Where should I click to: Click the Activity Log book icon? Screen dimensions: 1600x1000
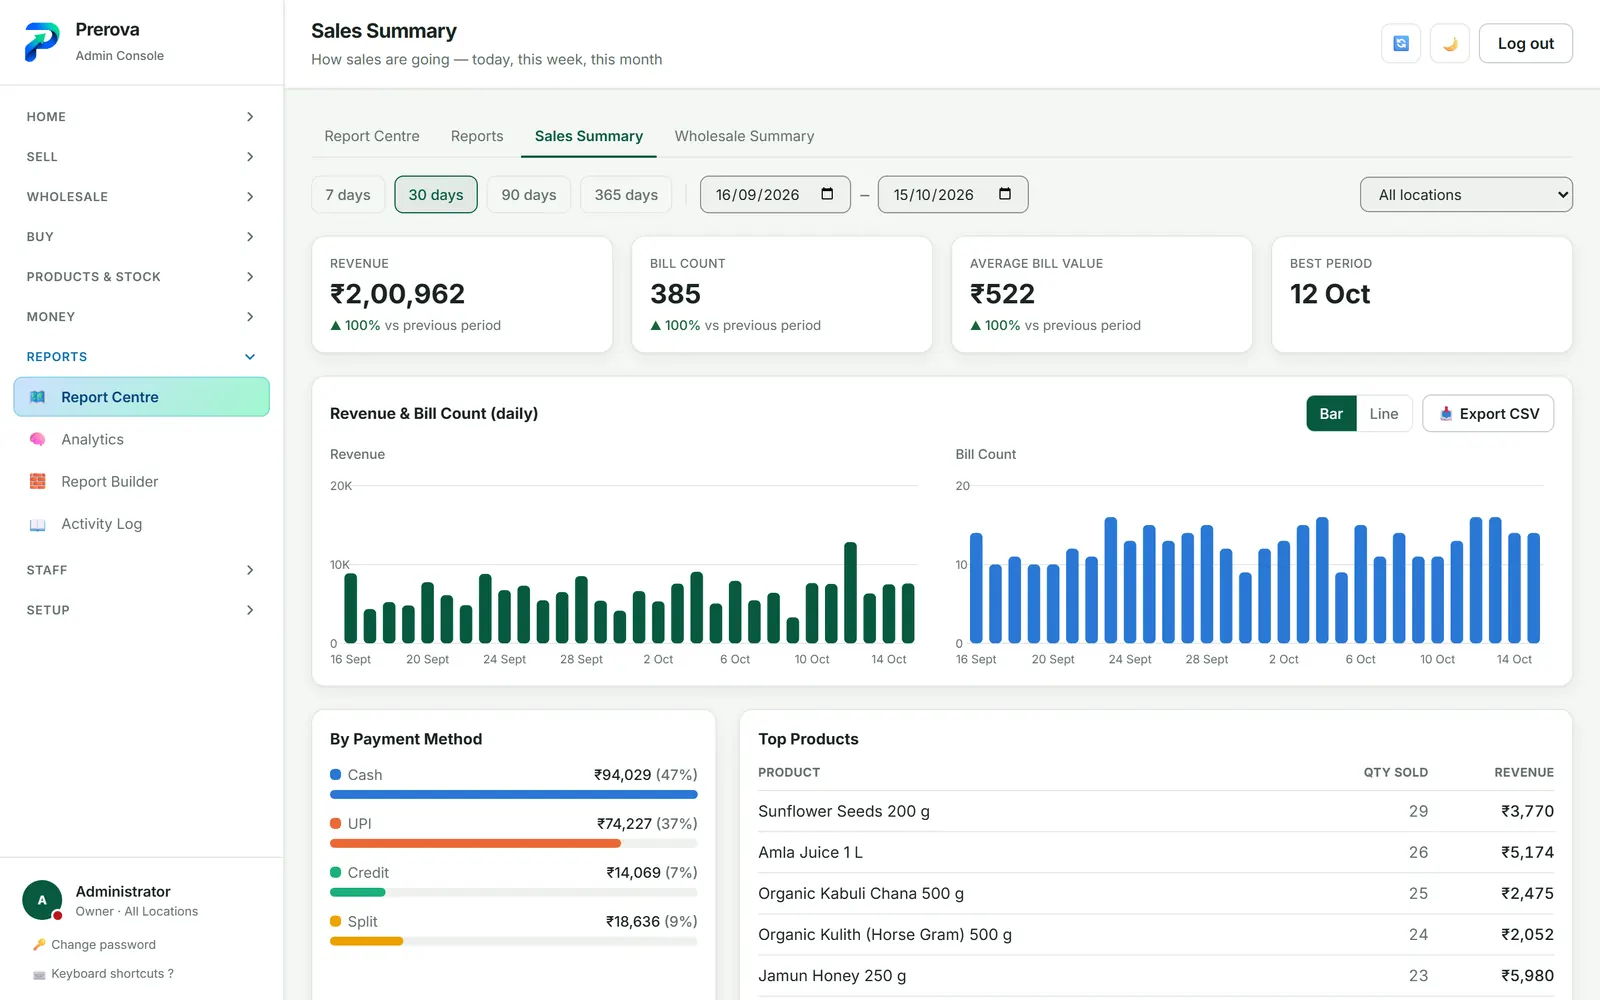click(x=38, y=524)
